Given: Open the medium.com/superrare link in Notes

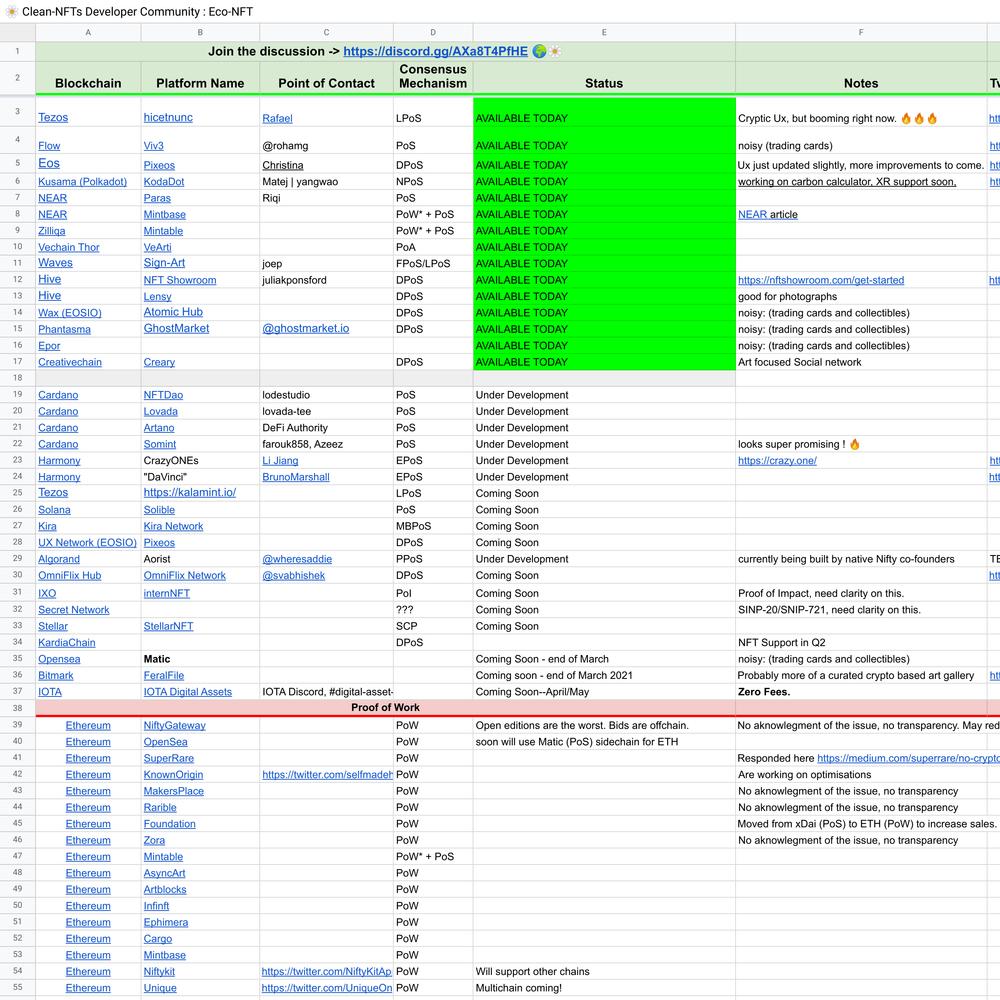Looking at the screenshot, I should (908, 758).
